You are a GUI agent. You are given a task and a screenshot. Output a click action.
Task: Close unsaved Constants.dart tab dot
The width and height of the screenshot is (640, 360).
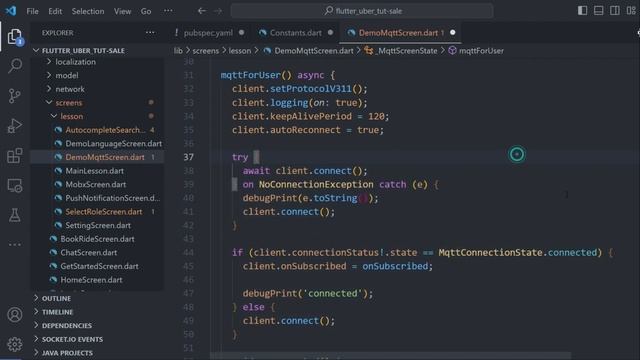[x=330, y=33]
